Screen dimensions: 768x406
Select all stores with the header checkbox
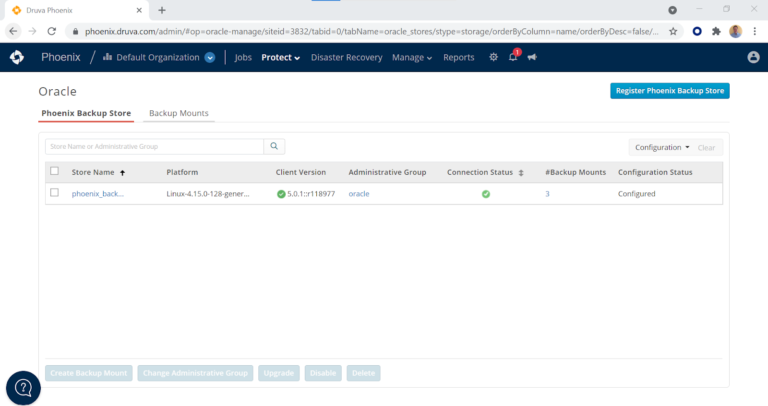[54, 171]
